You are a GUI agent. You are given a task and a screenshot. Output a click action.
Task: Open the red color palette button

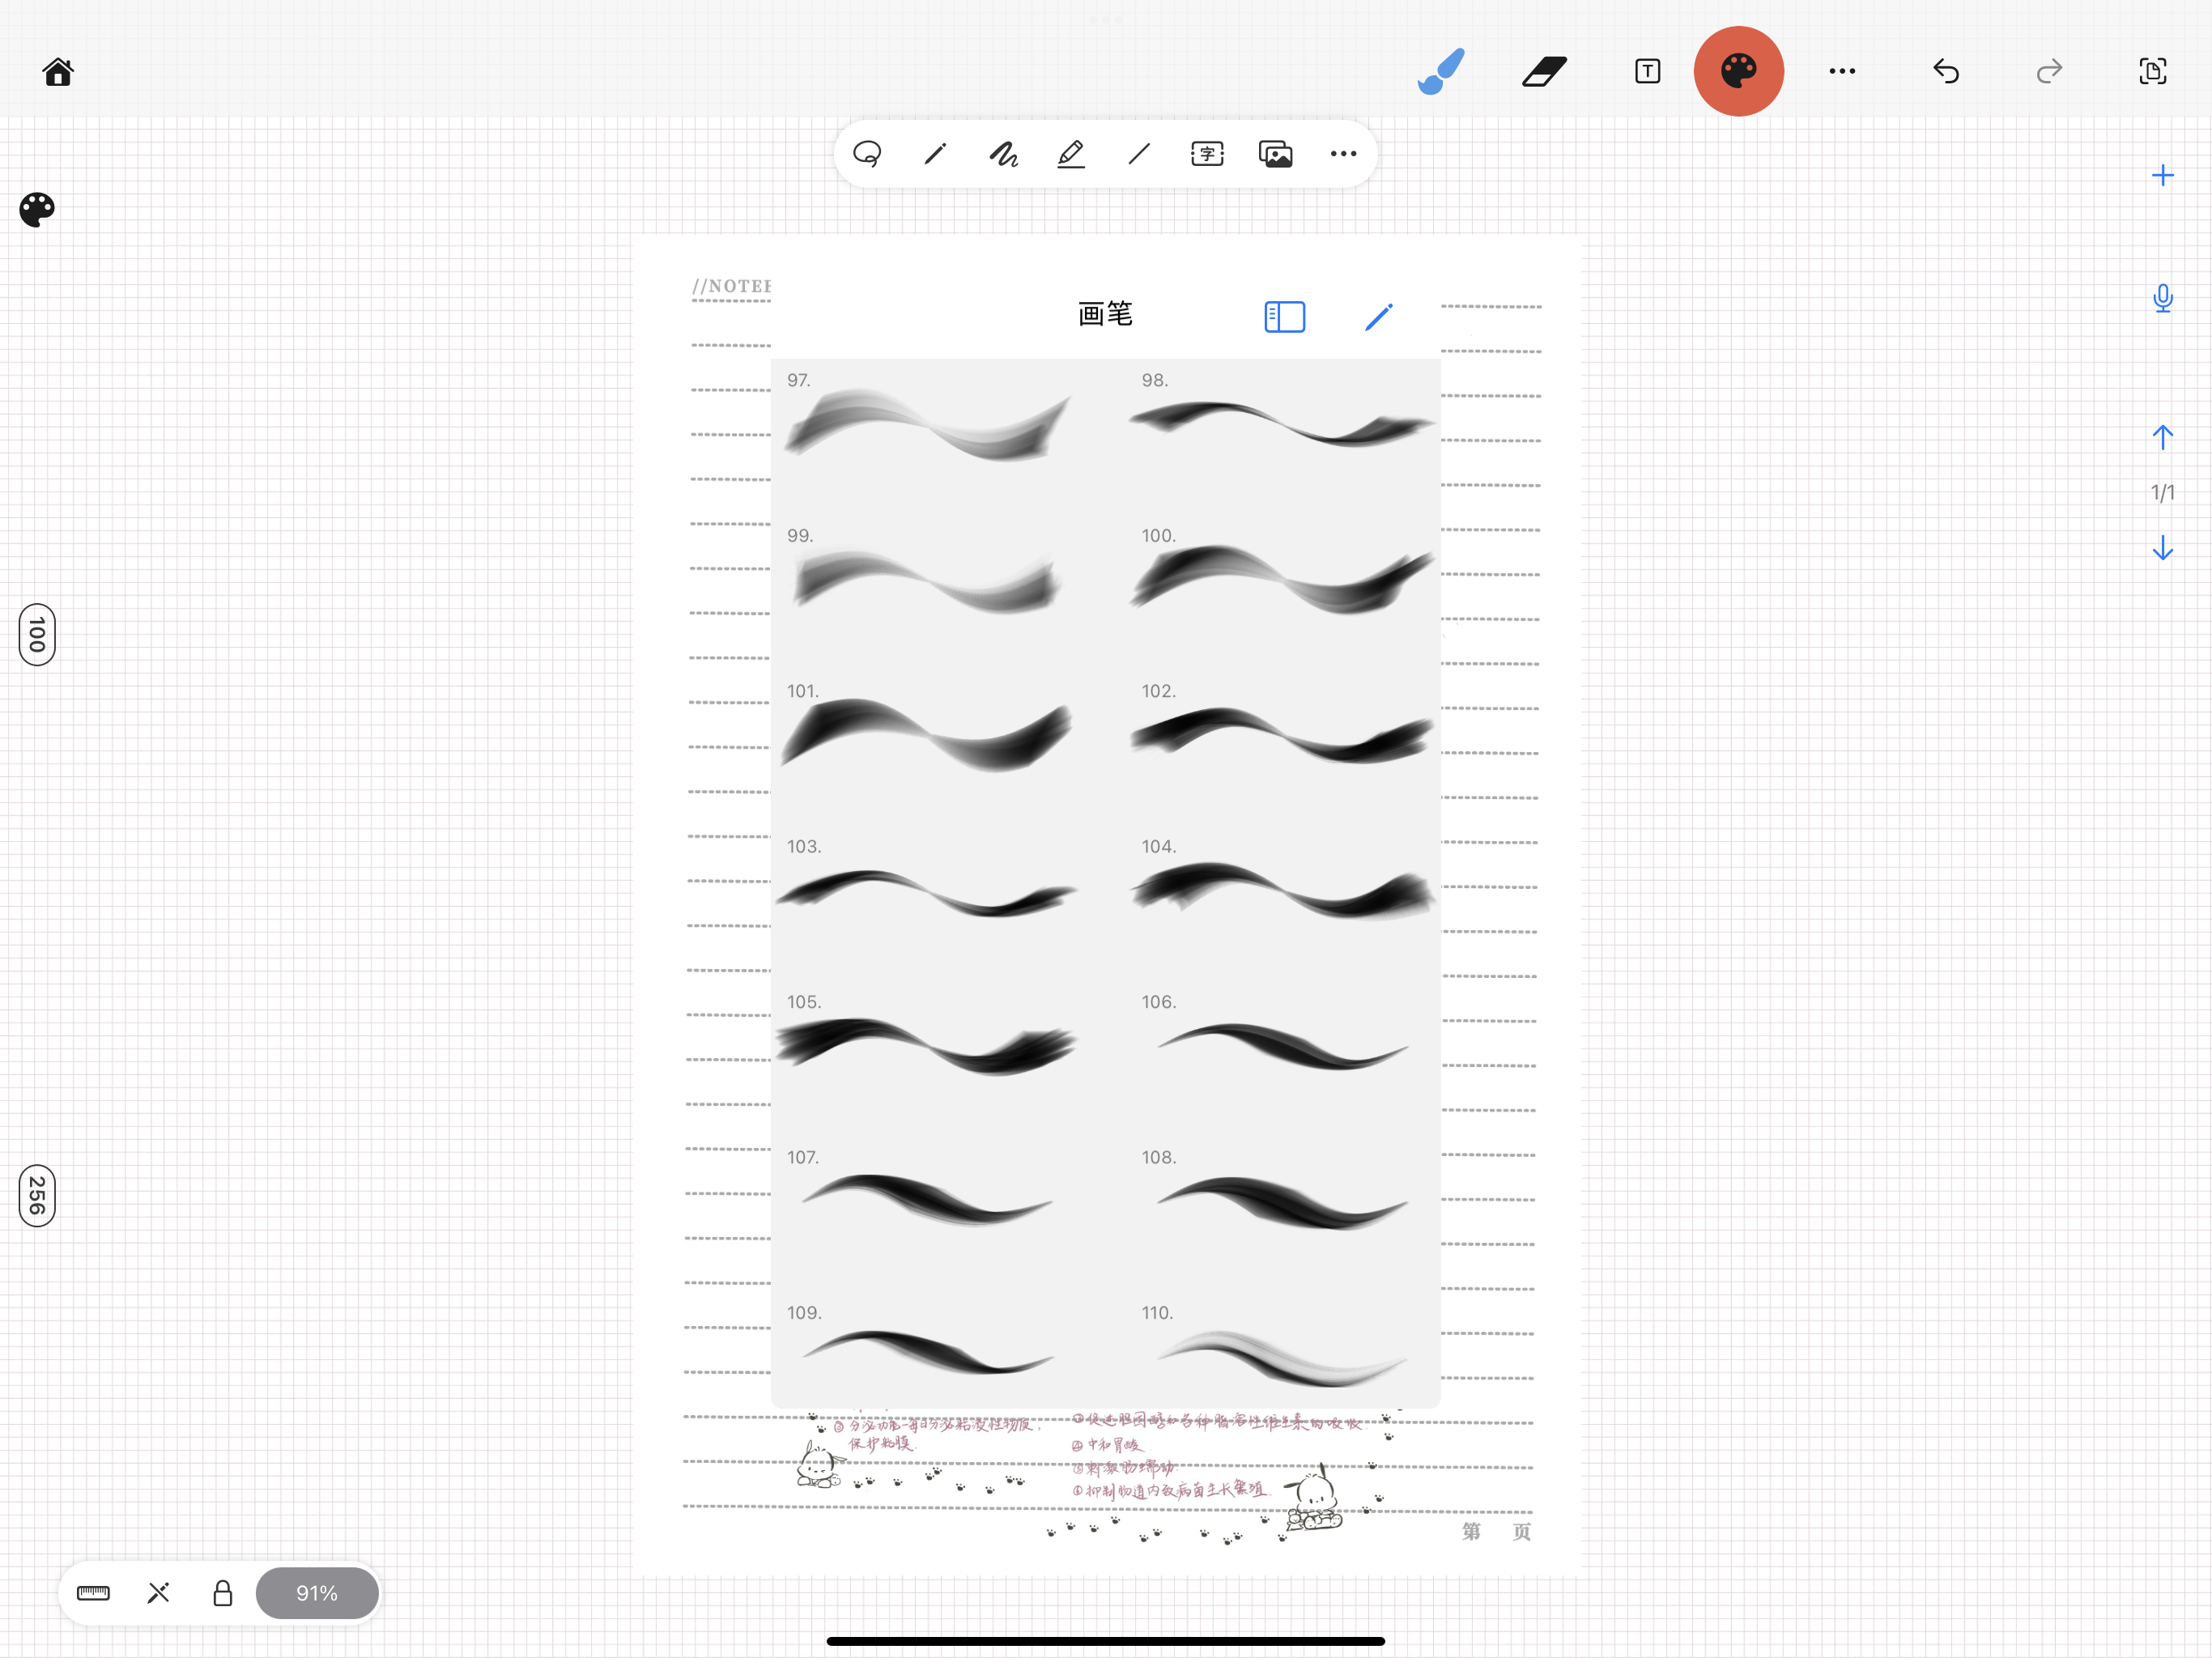pyautogui.click(x=1738, y=71)
